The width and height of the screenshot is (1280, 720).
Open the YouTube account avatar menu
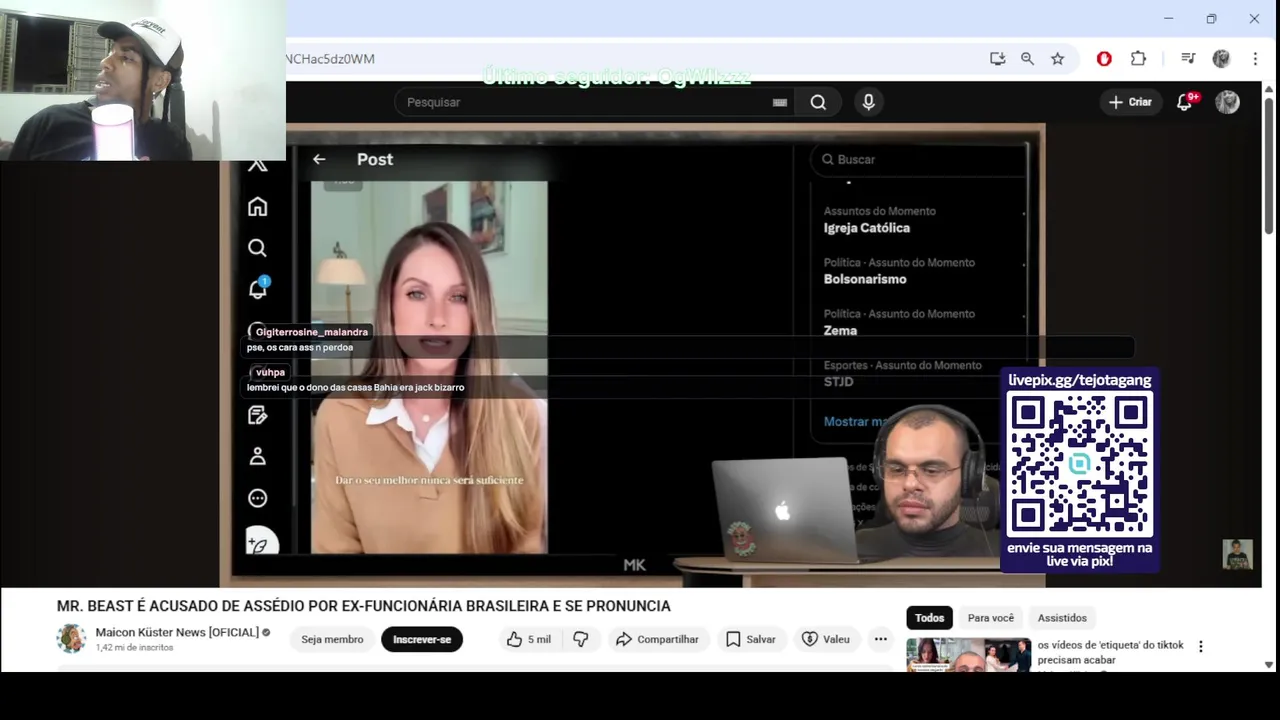click(x=1227, y=102)
